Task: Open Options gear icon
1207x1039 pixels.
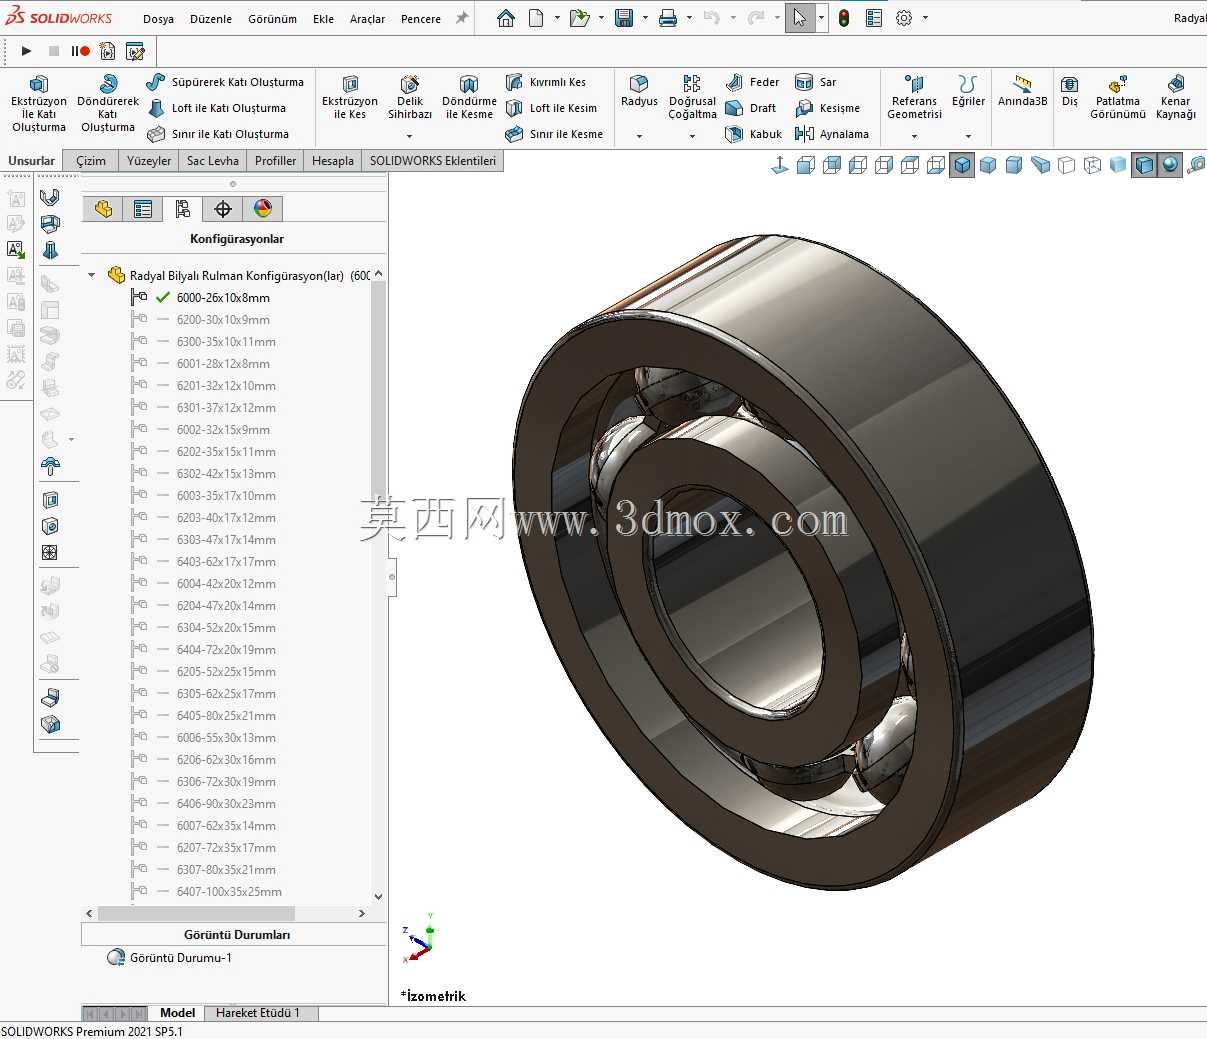Action: 904,18
